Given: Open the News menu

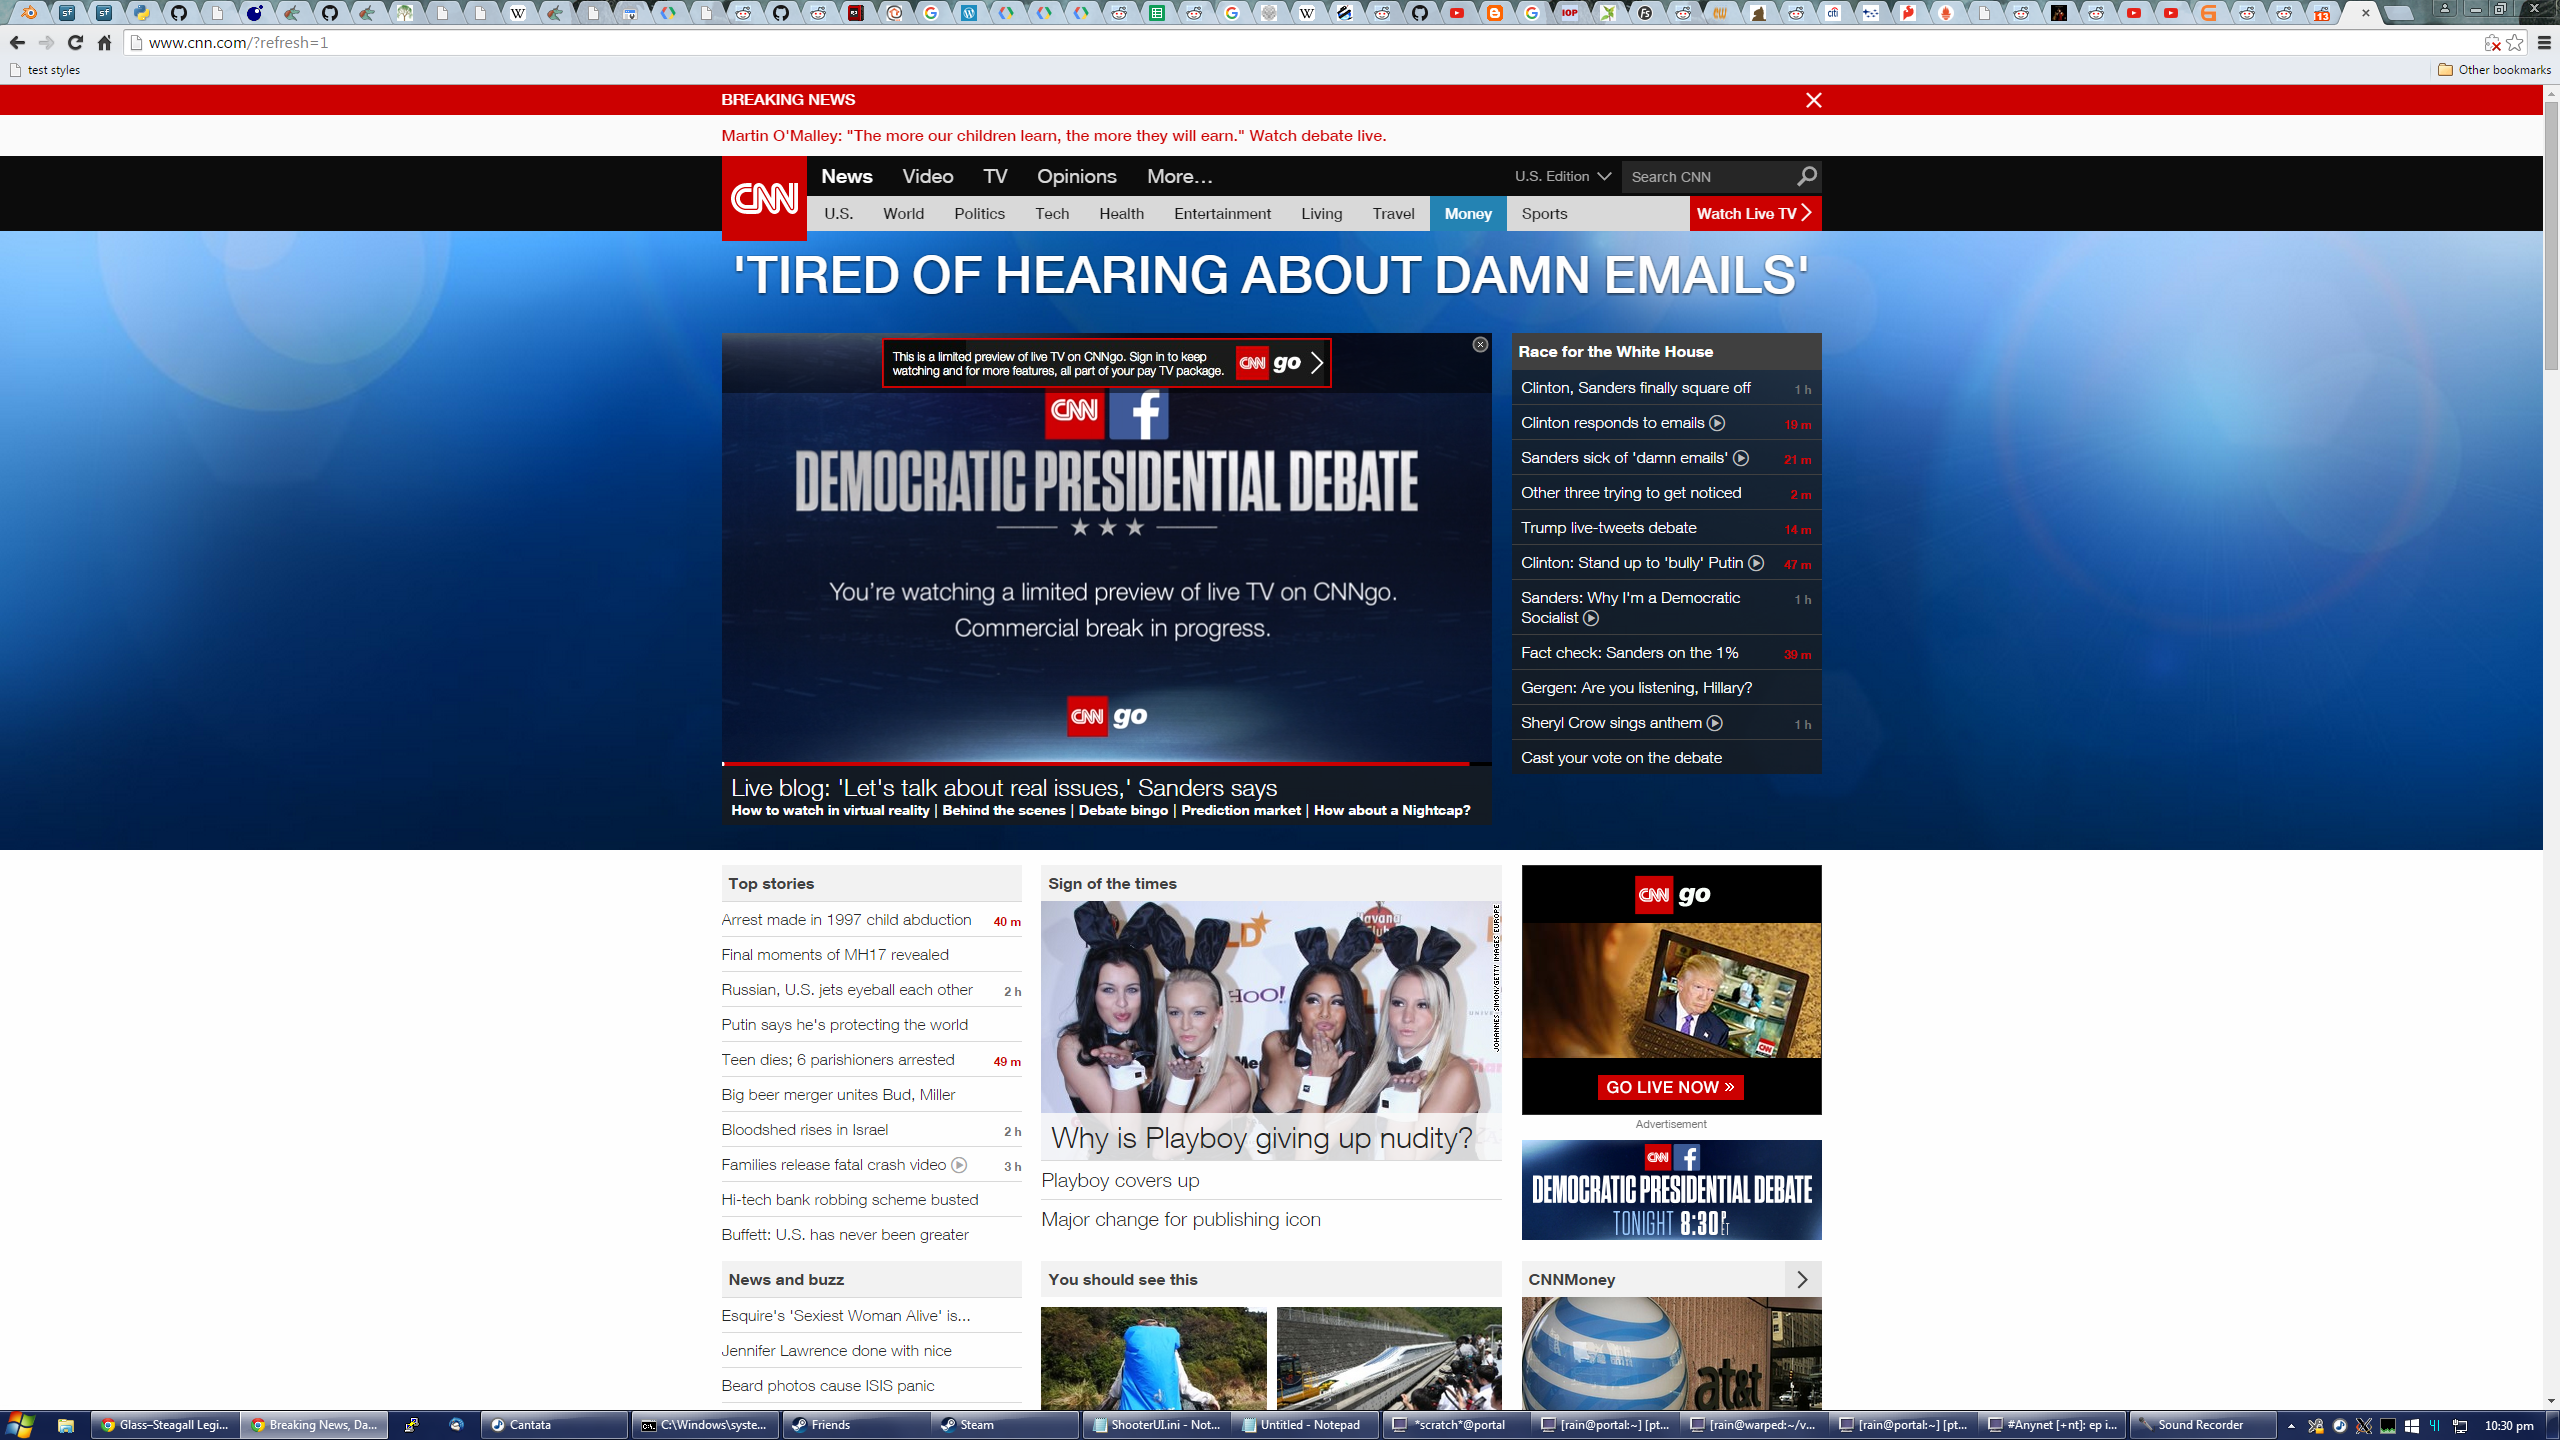Looking at the screenshot, I should (847, 176).
